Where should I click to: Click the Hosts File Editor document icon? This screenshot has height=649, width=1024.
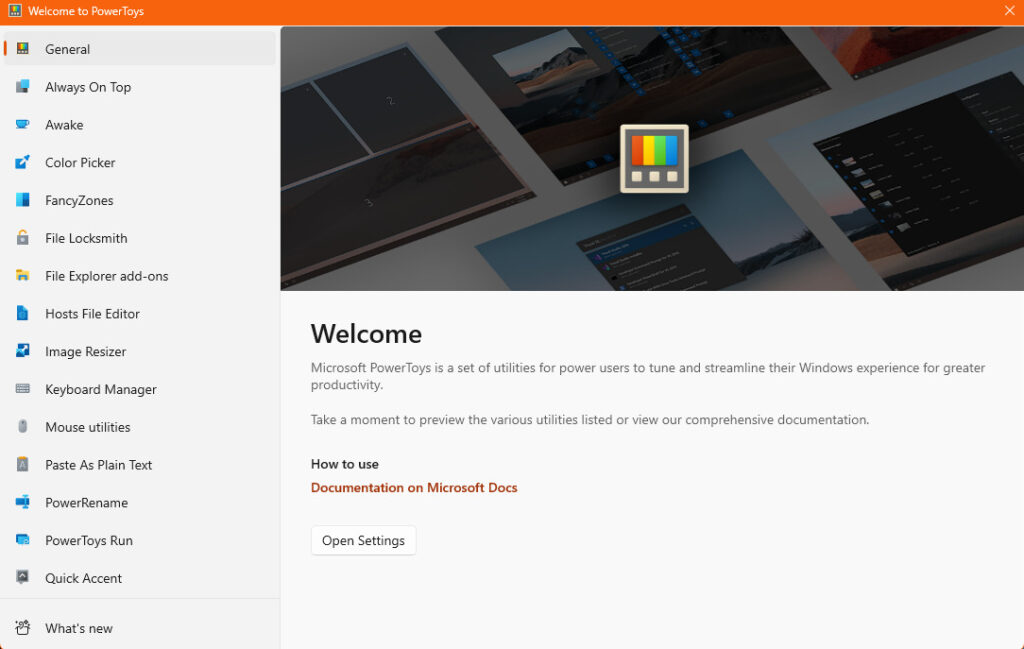coord(23,313)
